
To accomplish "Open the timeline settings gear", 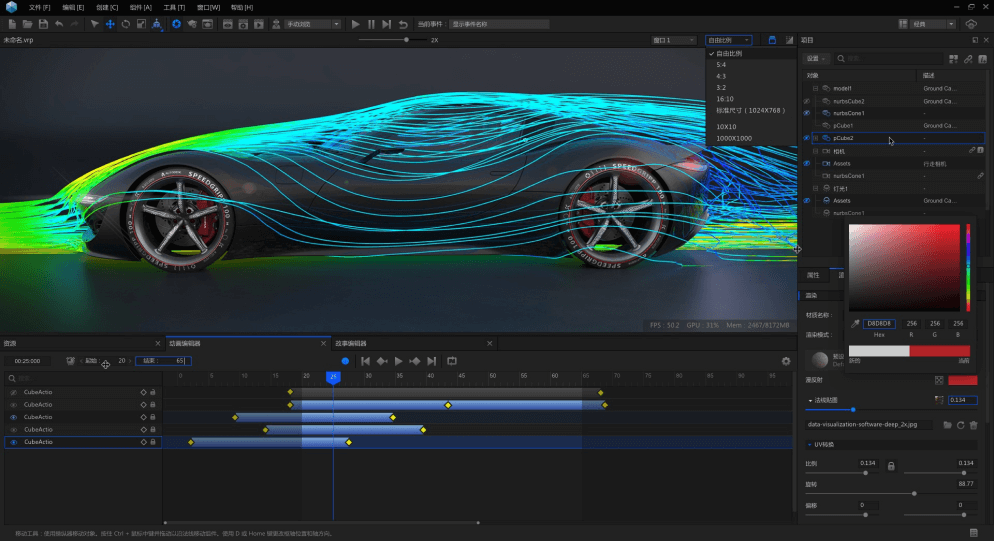I will 786,361.
